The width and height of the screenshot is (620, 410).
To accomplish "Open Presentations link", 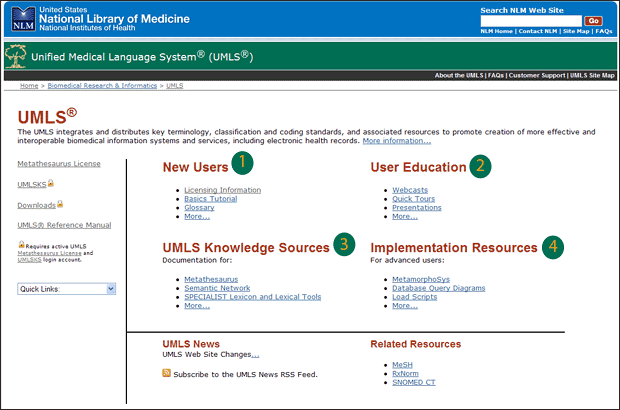I will click(417, 208).
